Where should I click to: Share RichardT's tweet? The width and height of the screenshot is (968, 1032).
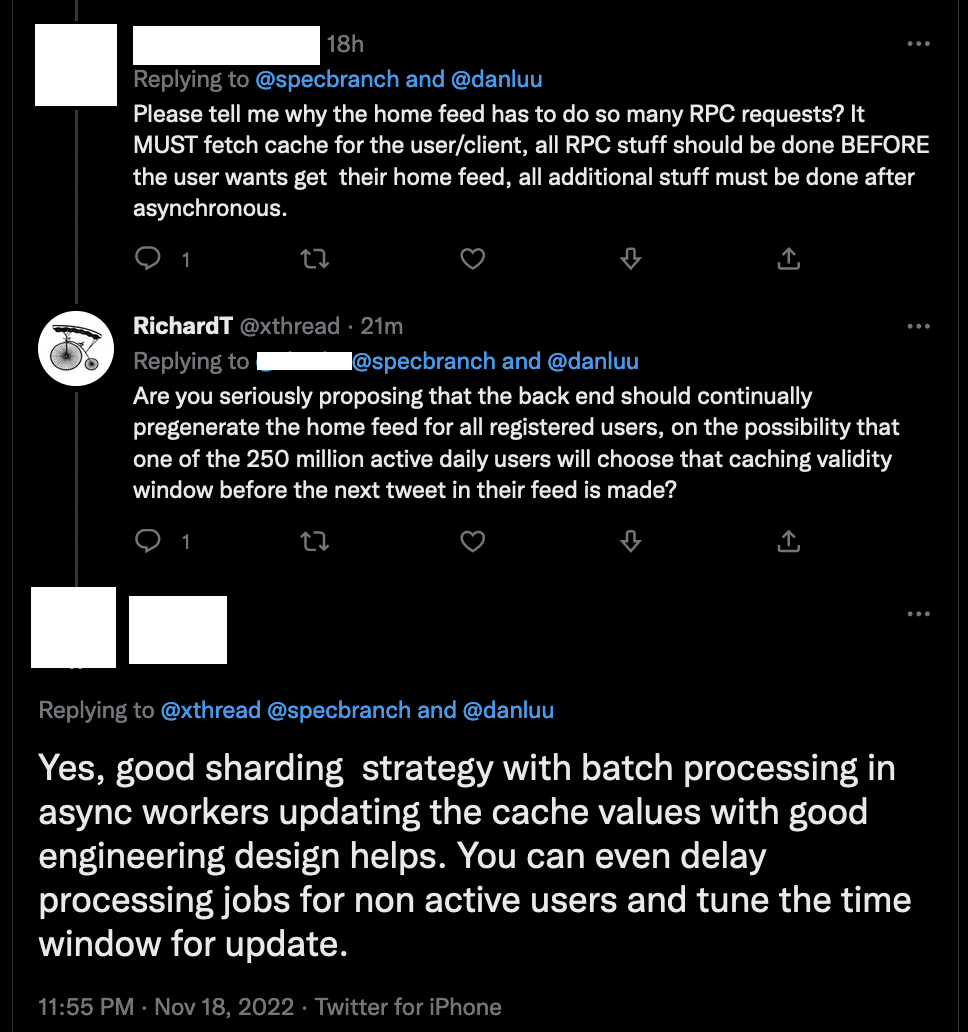[789, 541]
